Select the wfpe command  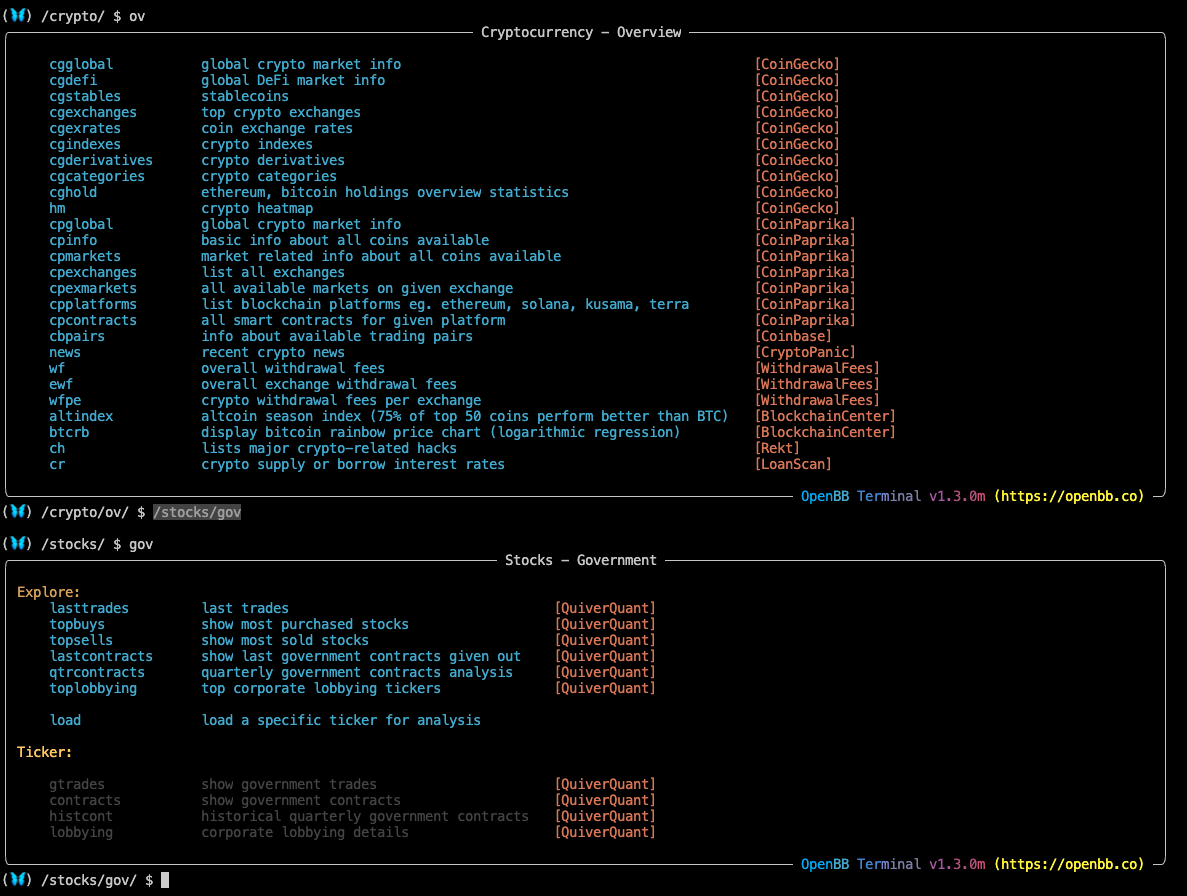pos(65,400)
